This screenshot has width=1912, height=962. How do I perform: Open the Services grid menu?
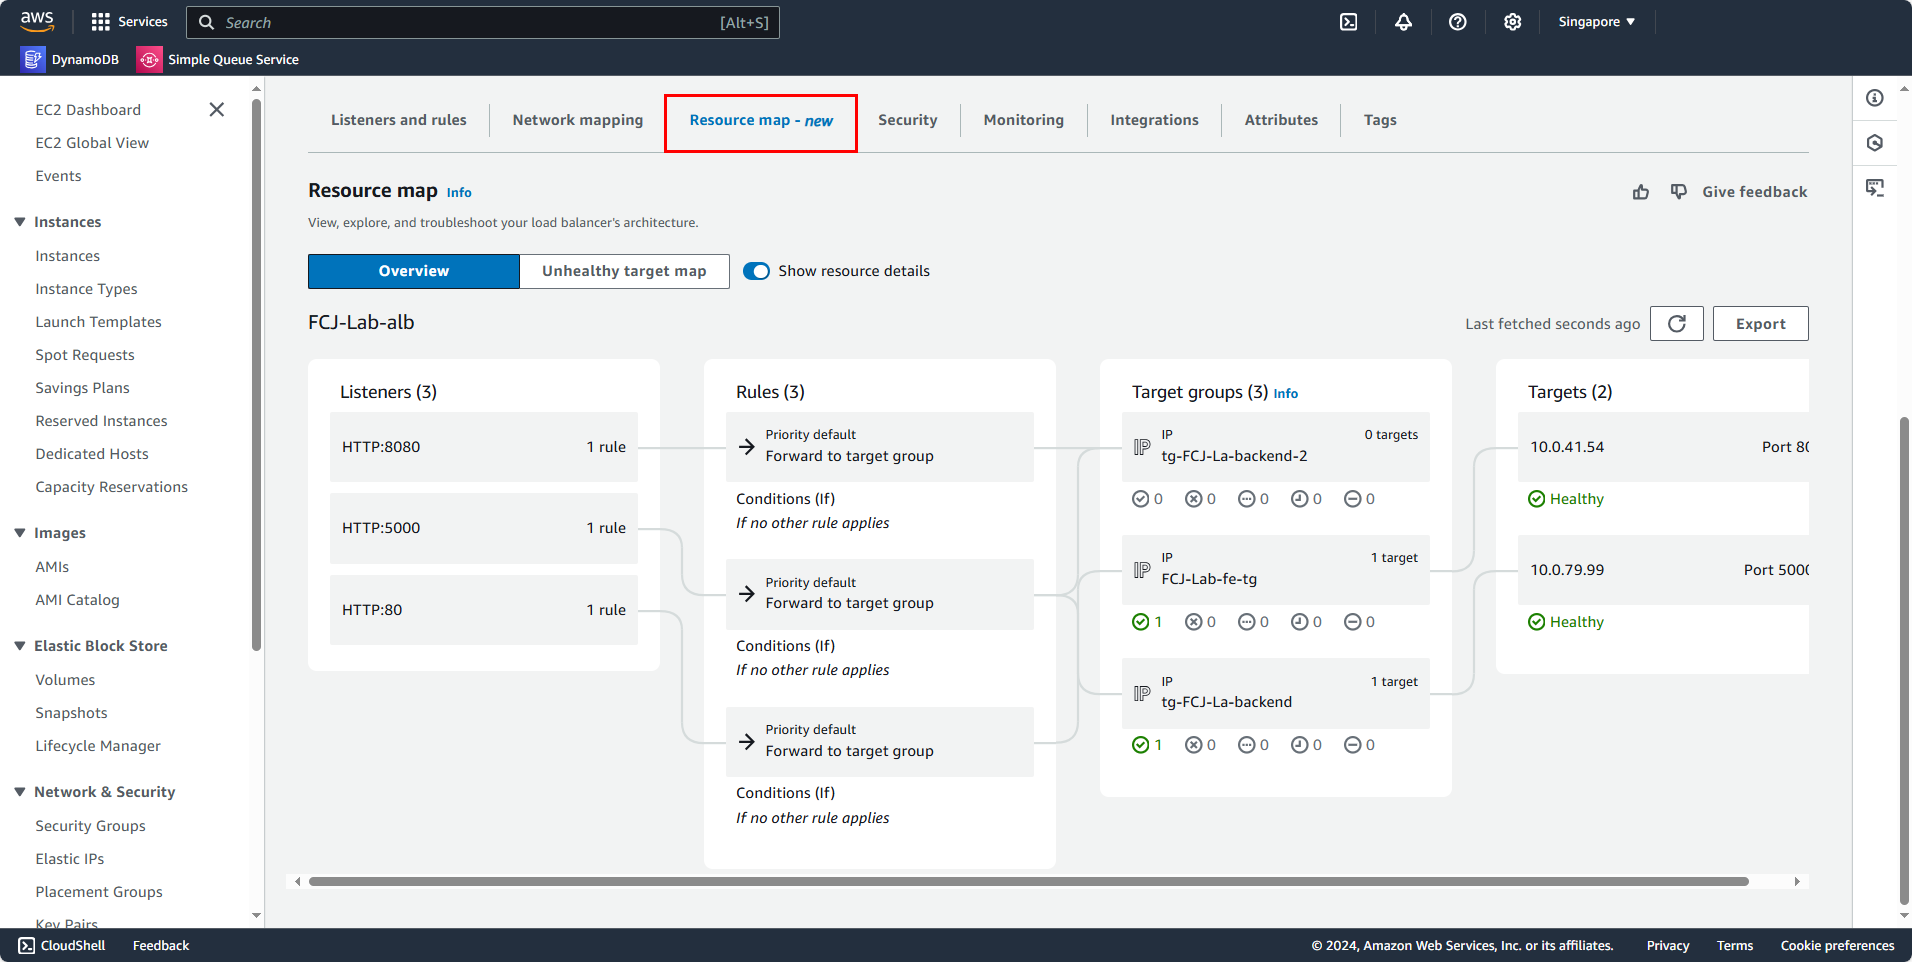click(x=129, y=21)
